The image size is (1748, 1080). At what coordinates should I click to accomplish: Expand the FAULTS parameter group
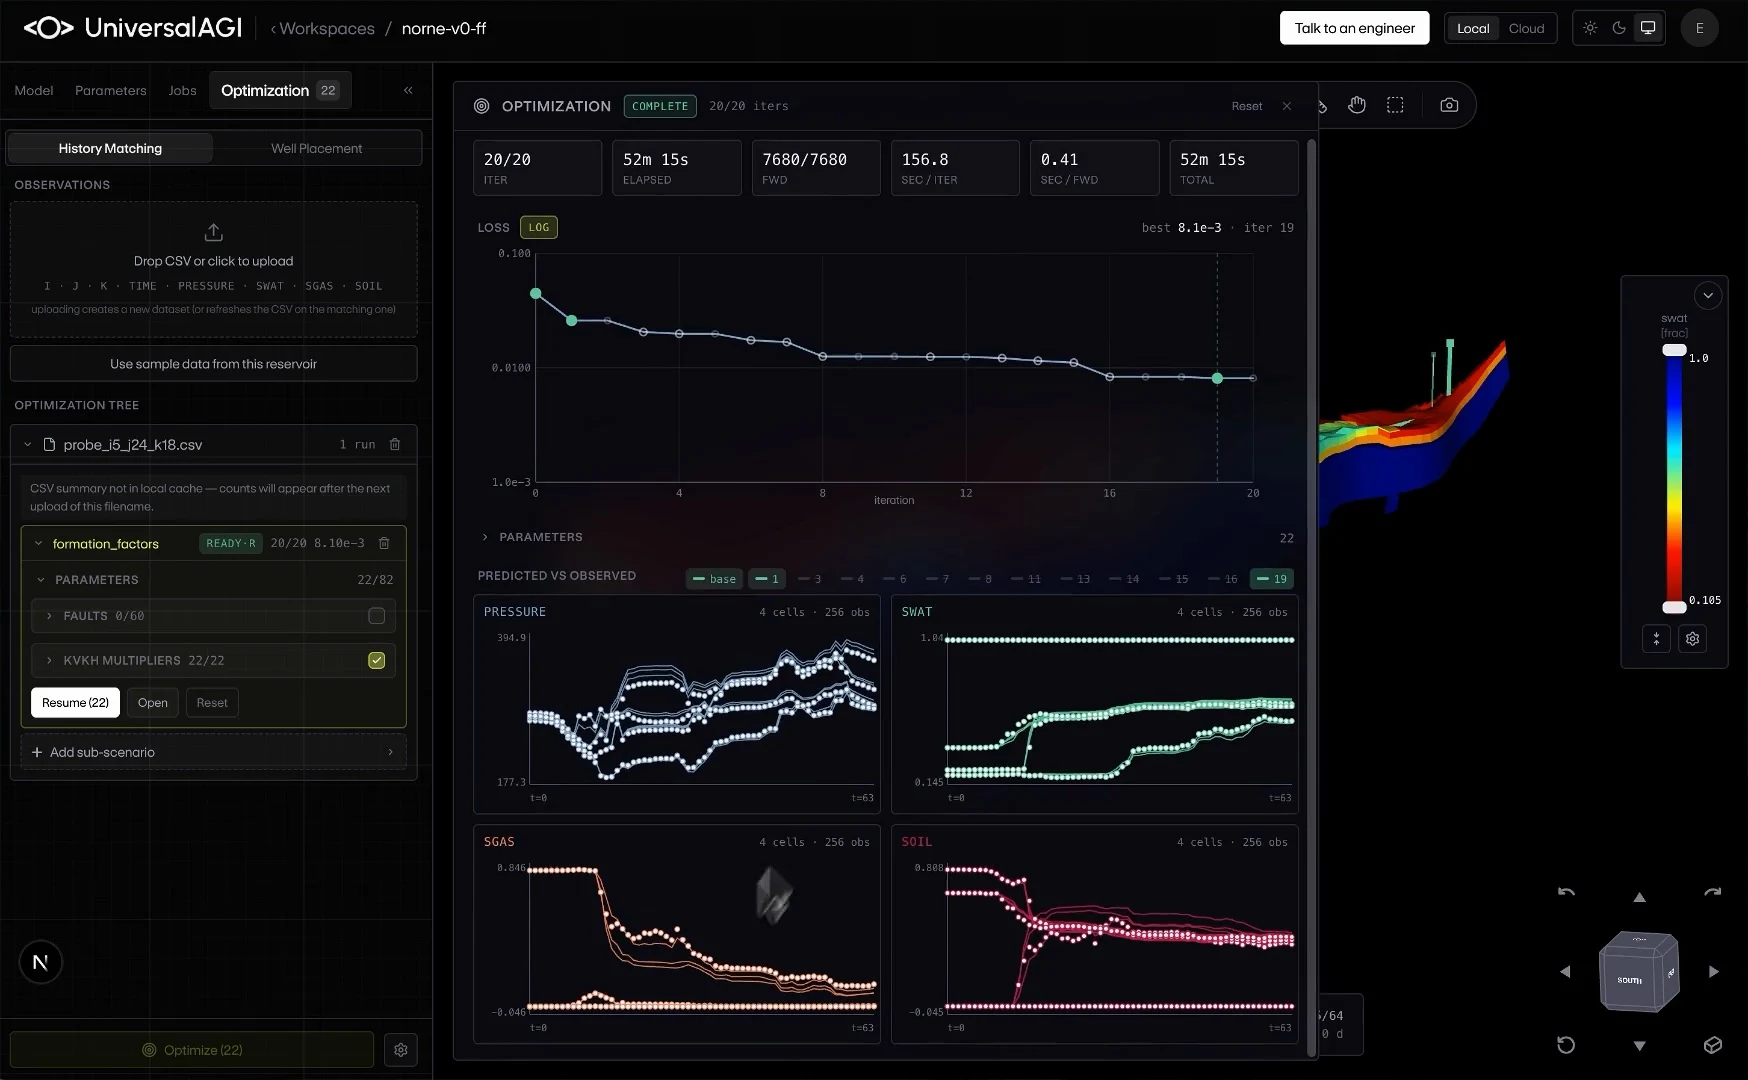[x=49, y=616]
